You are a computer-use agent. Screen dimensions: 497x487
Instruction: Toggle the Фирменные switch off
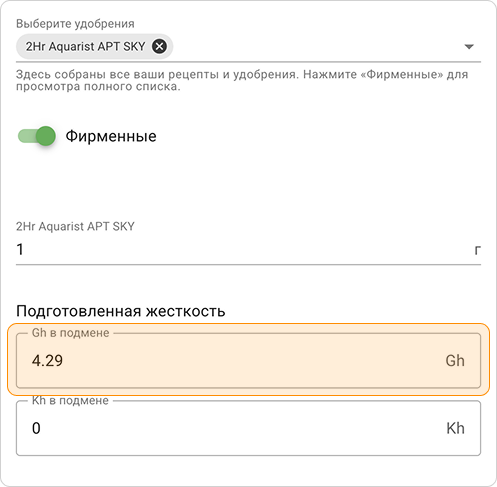point(37,136)
